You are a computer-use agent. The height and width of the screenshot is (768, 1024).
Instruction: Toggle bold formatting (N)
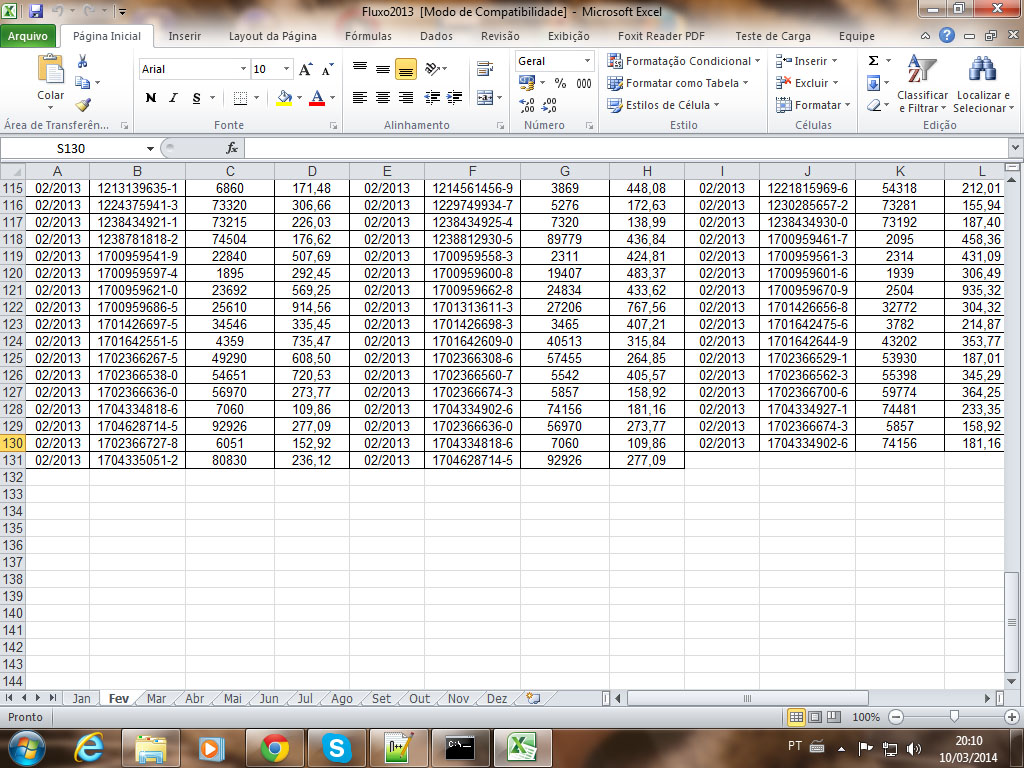coord(151,98)
